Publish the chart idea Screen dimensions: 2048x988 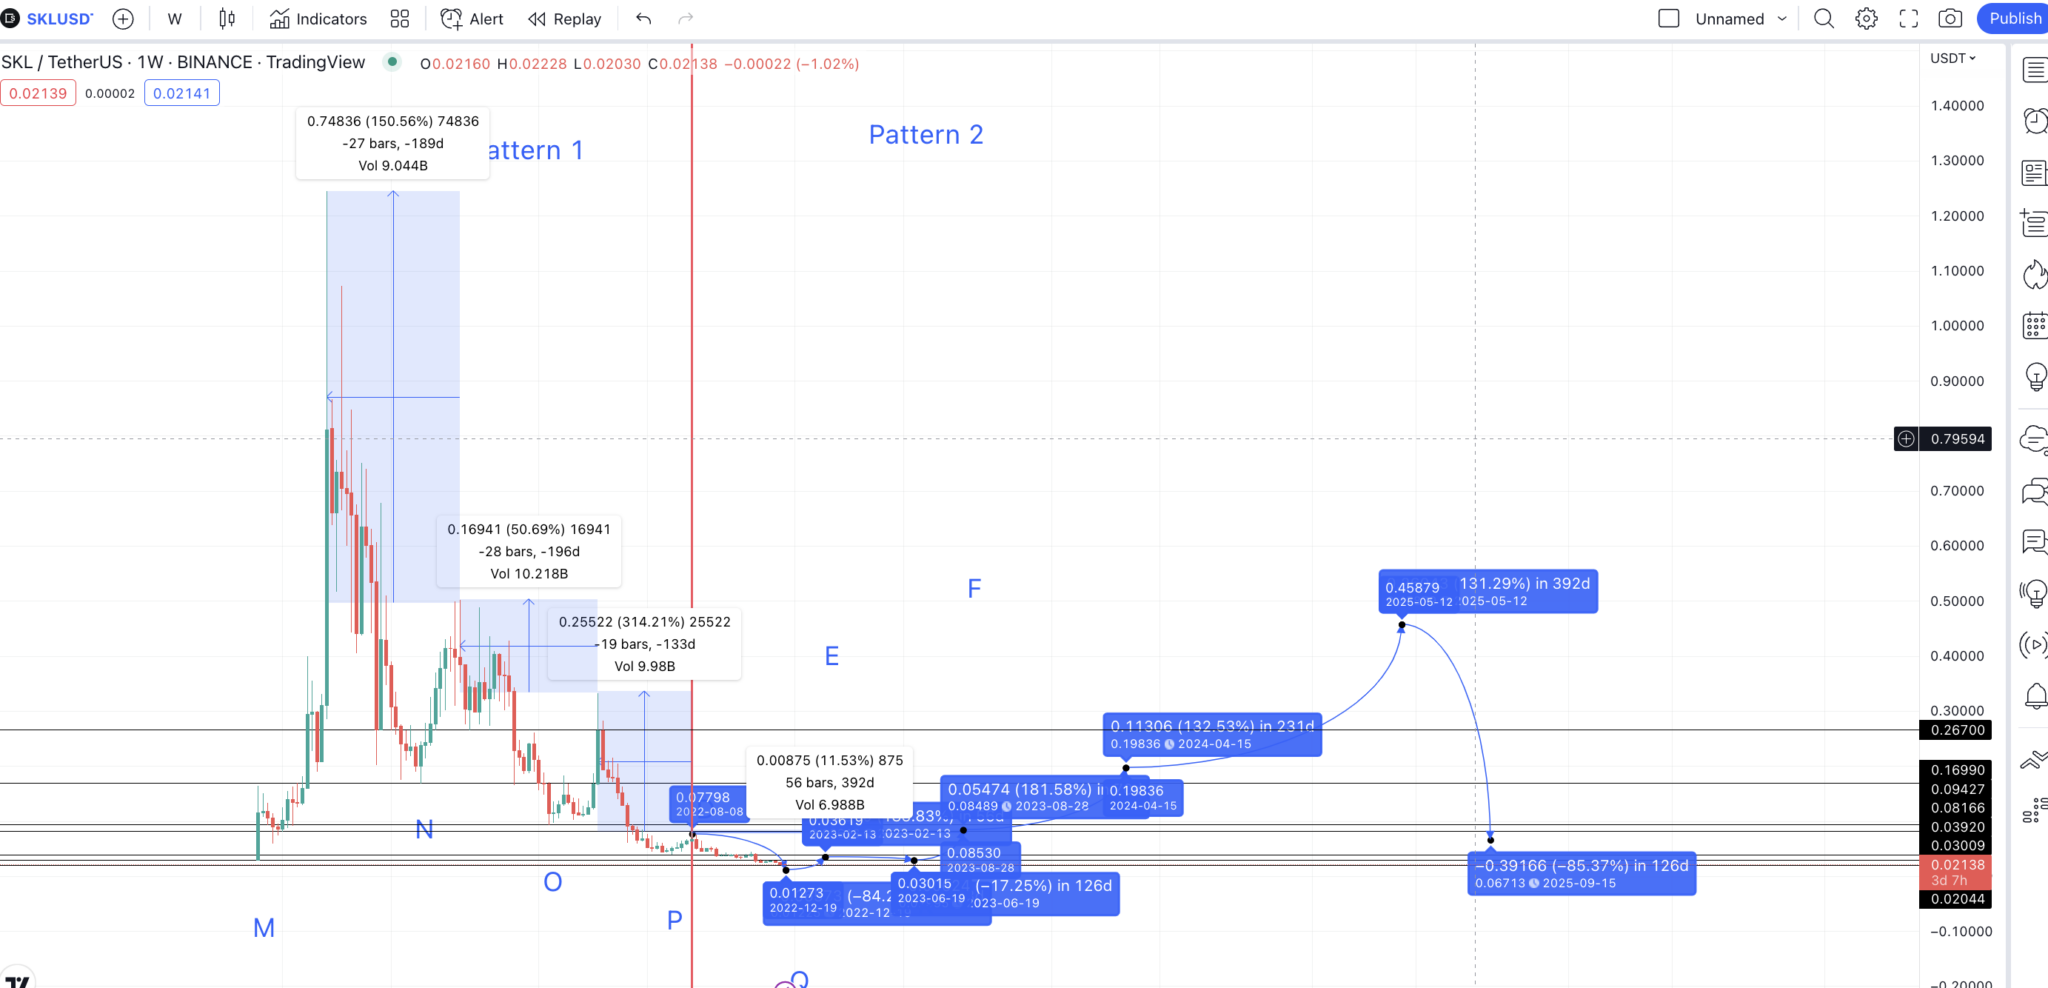(x=2012, y=18)
